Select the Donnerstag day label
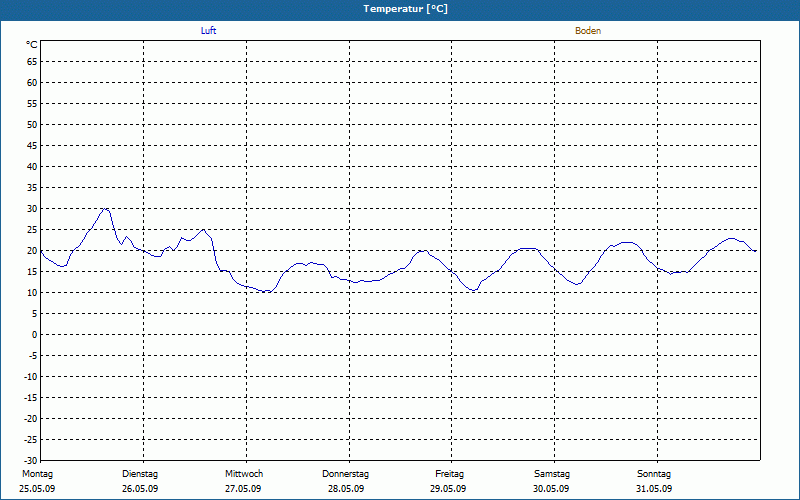This screenshot has width=800, height=500. tap(345, 474)
